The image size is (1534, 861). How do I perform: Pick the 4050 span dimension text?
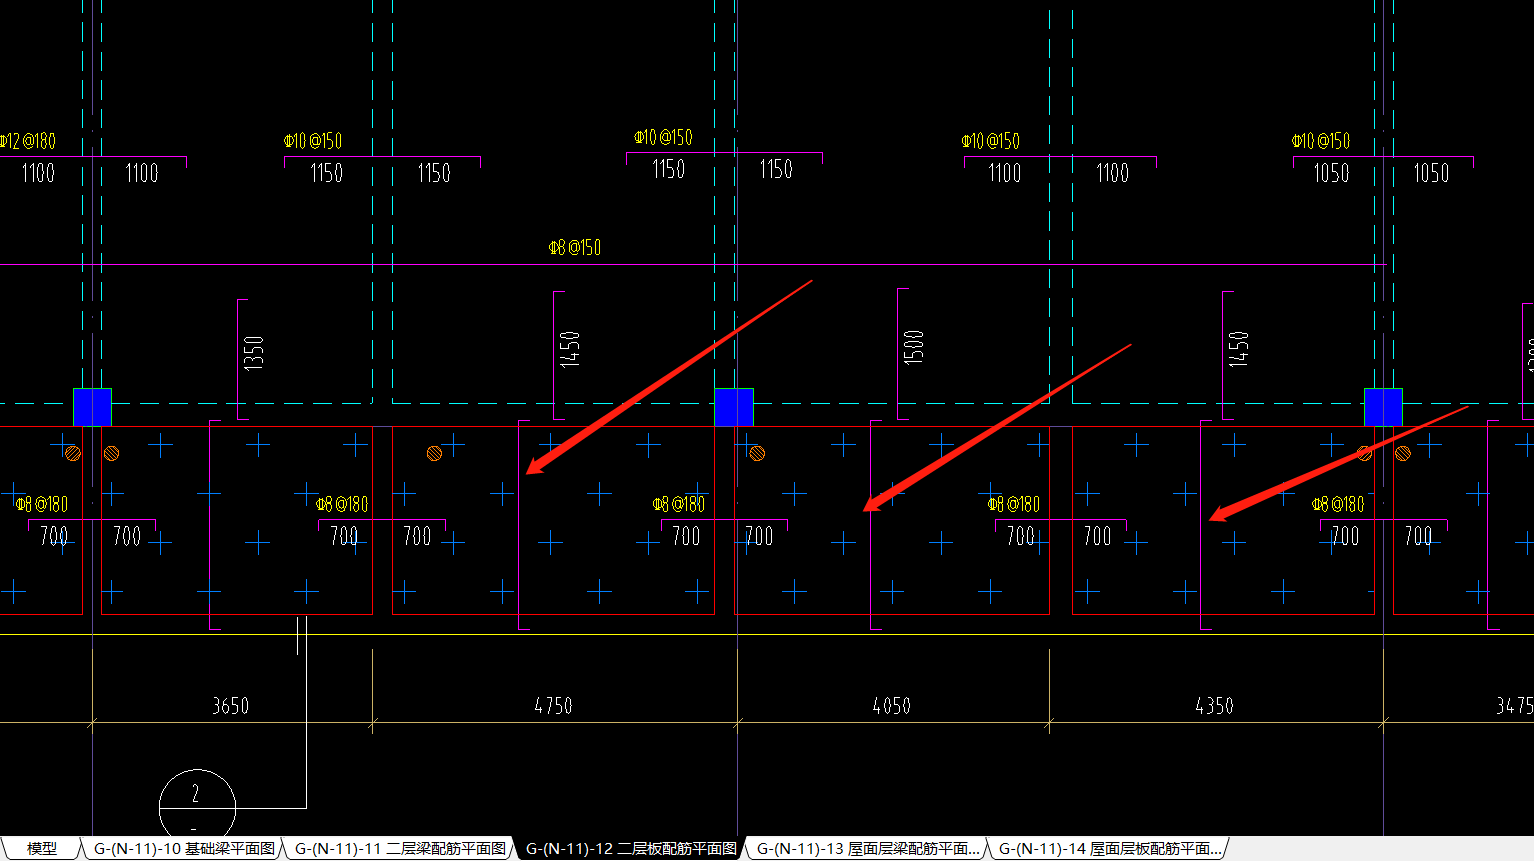point(891,706)
